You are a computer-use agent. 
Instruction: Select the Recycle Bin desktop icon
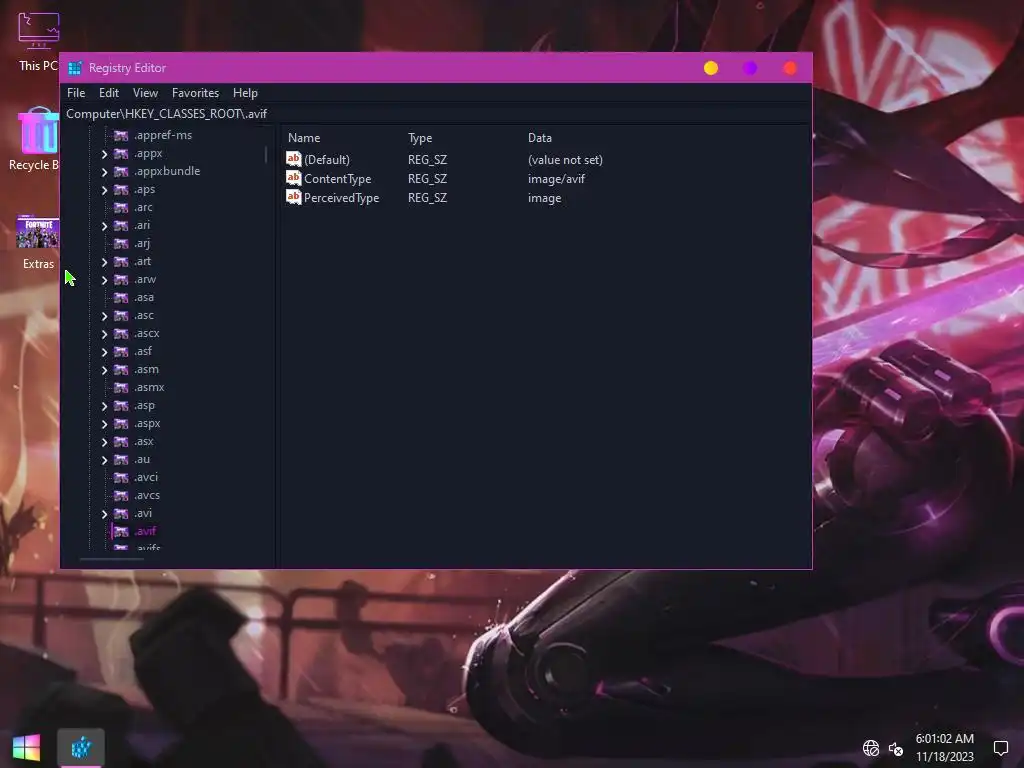coord(36,139)
